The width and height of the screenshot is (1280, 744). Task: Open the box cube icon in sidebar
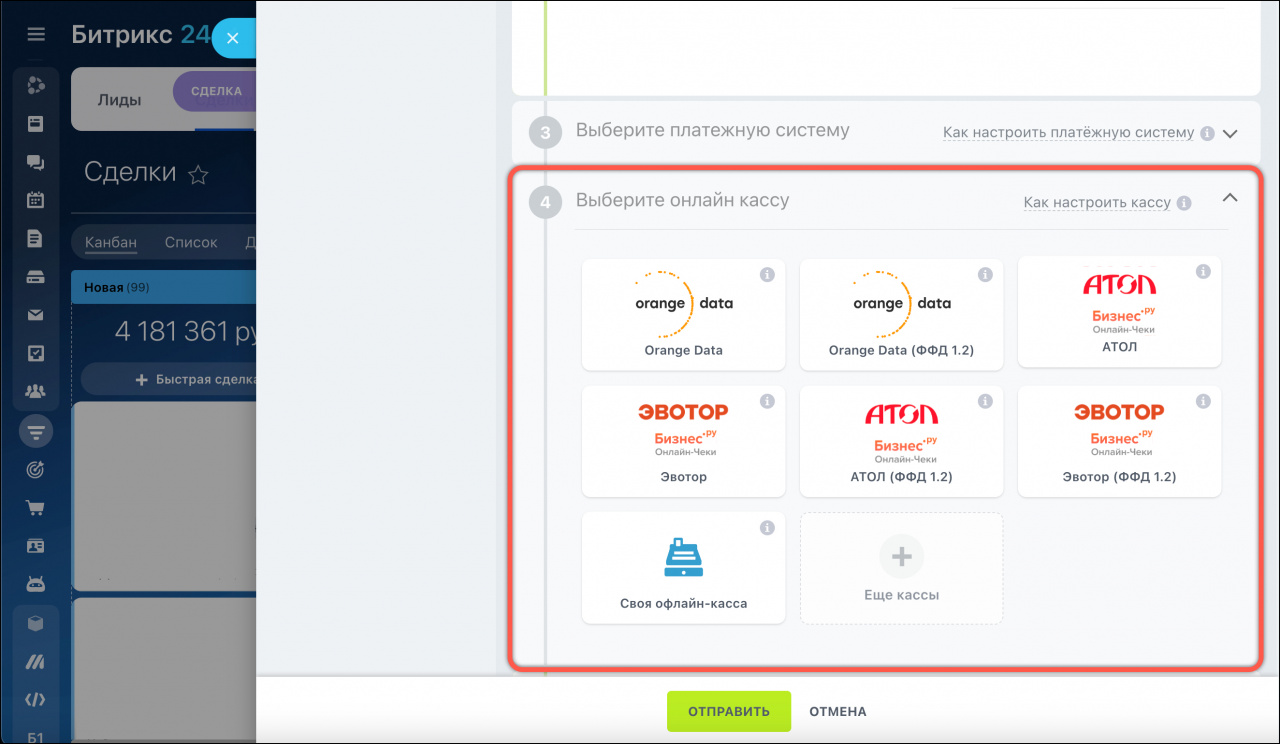35,624
